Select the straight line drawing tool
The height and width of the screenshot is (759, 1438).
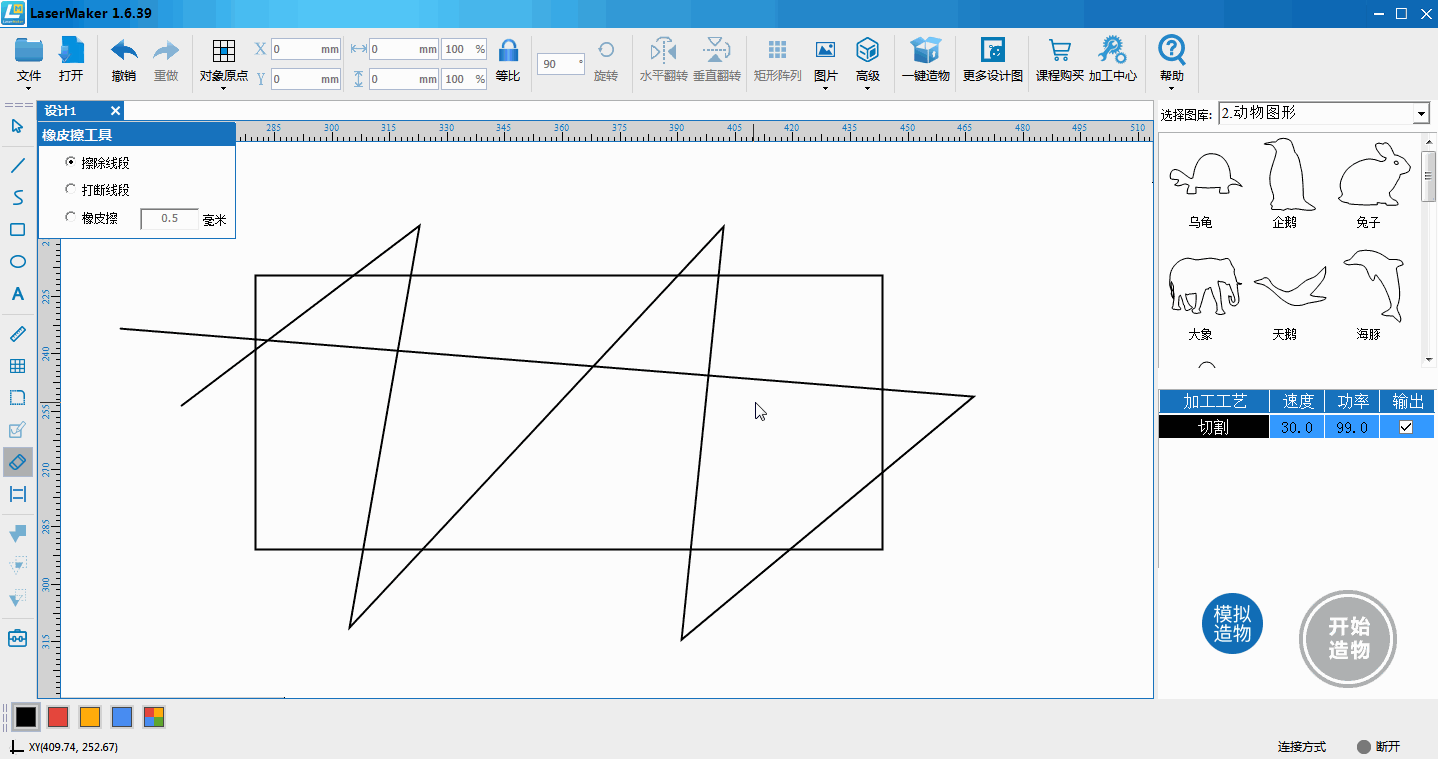17,165
